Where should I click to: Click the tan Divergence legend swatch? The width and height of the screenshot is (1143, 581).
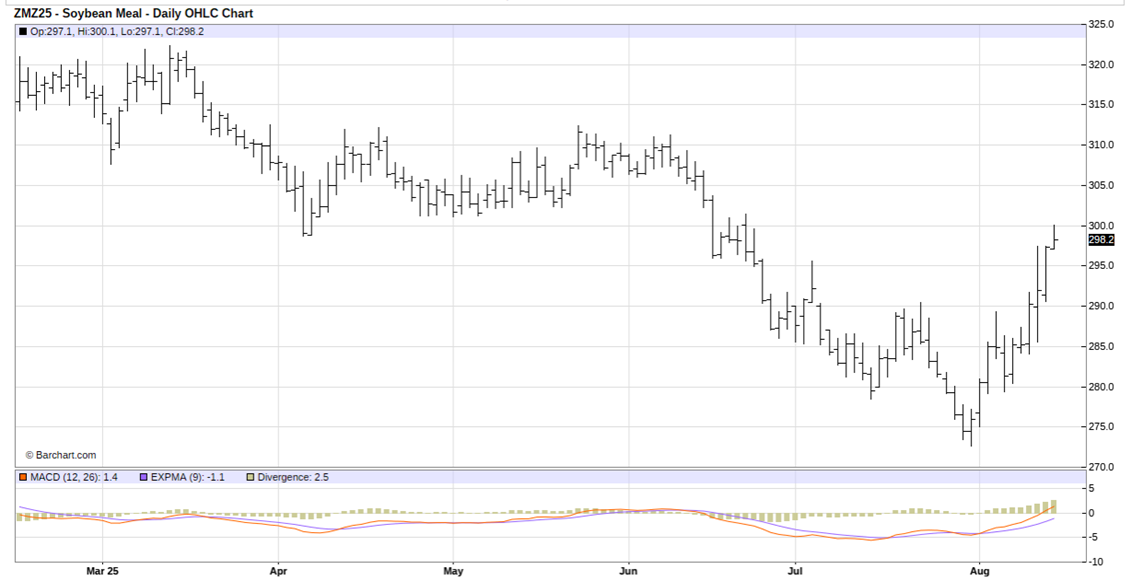point(250,477)
